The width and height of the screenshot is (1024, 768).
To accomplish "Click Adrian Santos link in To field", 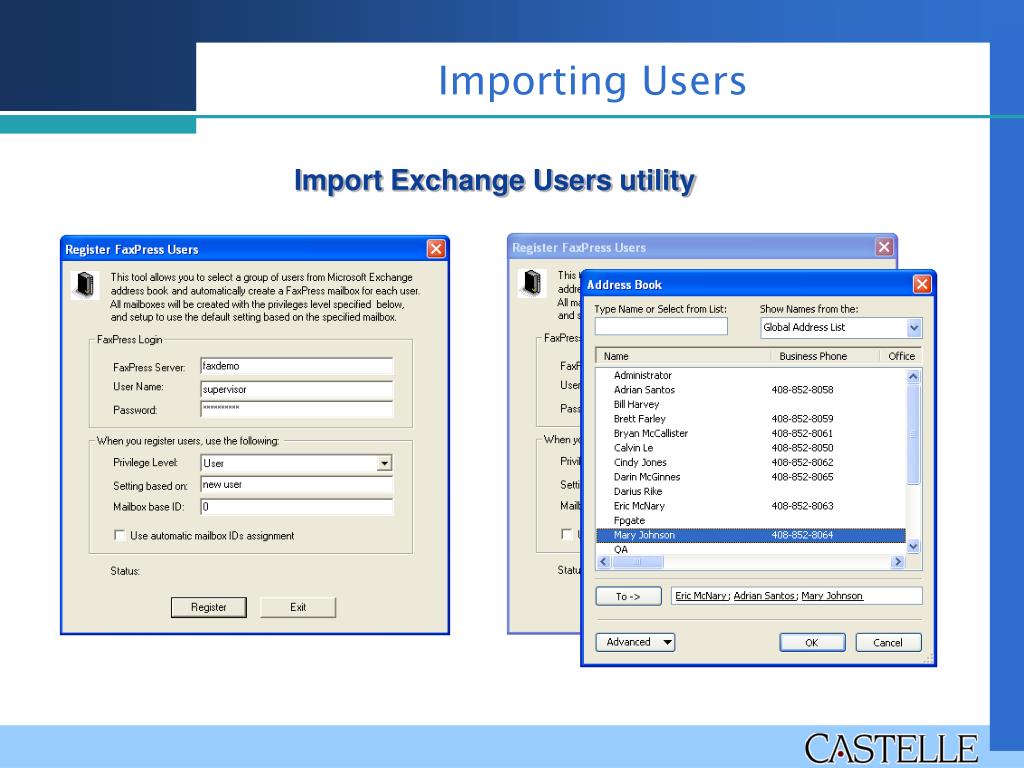I will pyautogui.click(x=764, y=596).
